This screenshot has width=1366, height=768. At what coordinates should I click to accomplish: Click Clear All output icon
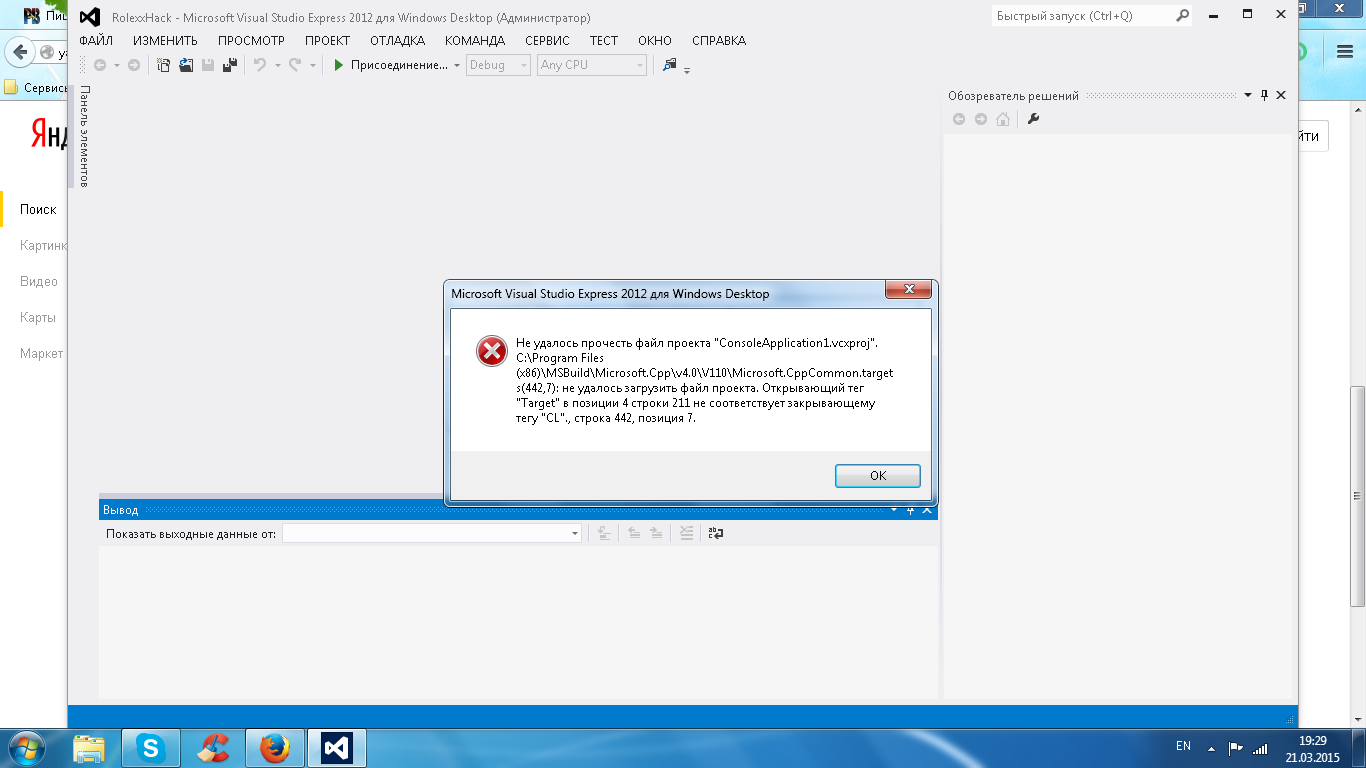pyautogui.click(x=686, y=534)
